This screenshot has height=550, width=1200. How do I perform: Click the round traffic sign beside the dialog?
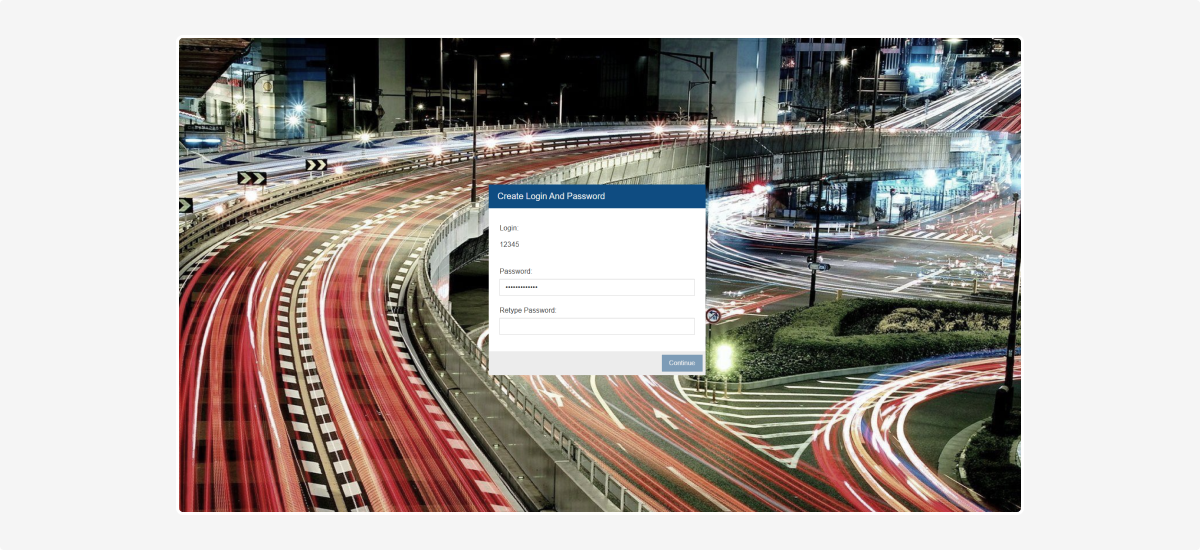(713, 315)
